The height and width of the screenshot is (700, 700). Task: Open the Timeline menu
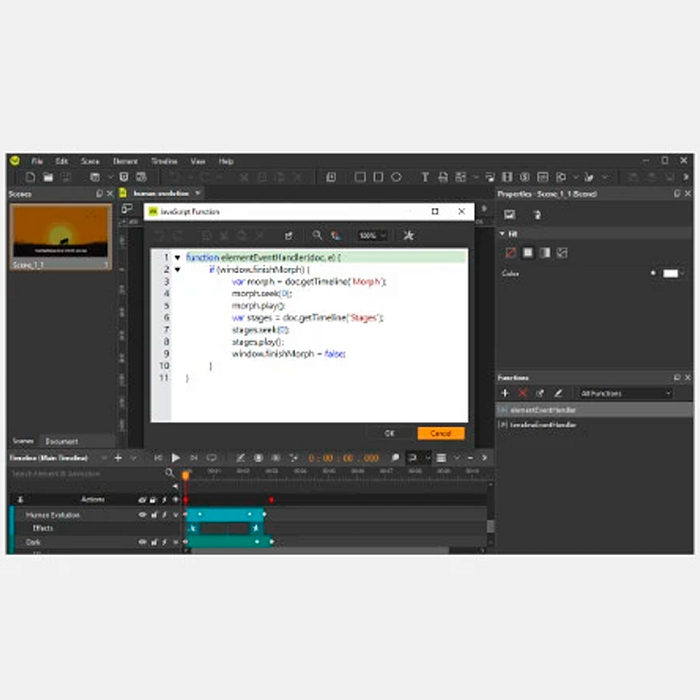click(x=164, y=161)
